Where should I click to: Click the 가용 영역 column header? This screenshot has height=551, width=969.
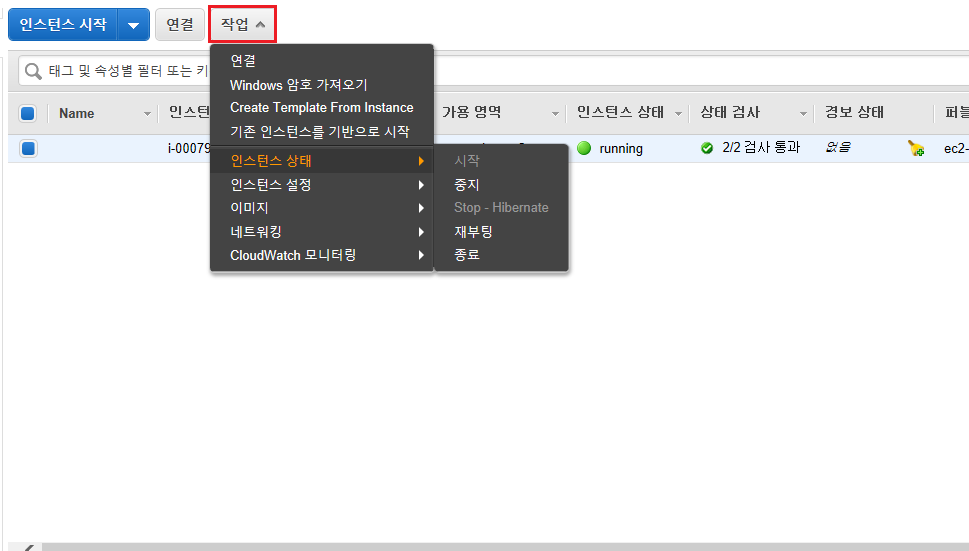[x=472, y=112]
